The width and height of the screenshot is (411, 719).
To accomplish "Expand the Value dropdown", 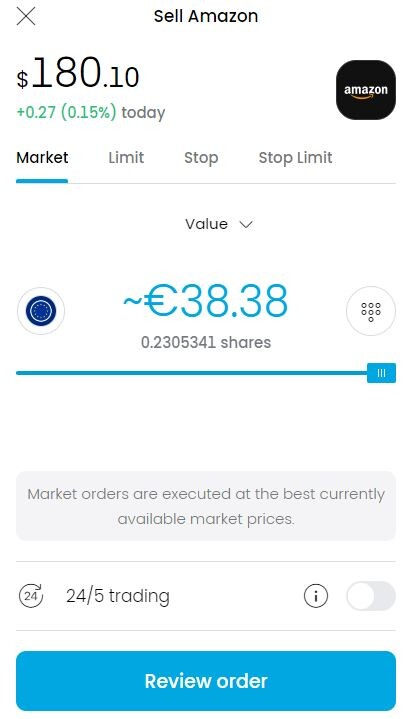I will coord(219,224).
